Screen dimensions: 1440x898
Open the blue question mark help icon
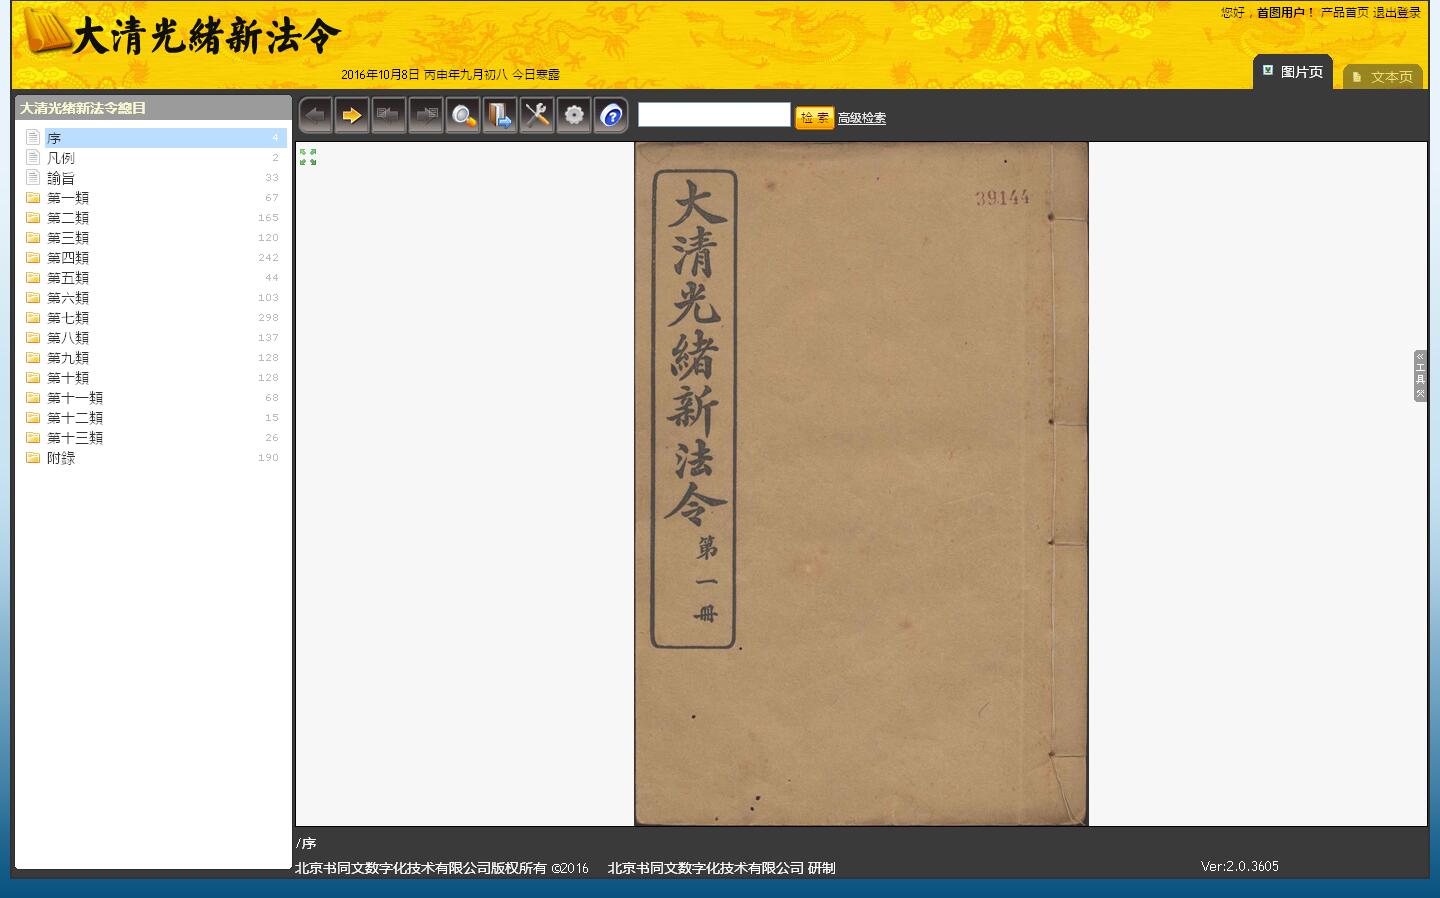click(611, 116)
